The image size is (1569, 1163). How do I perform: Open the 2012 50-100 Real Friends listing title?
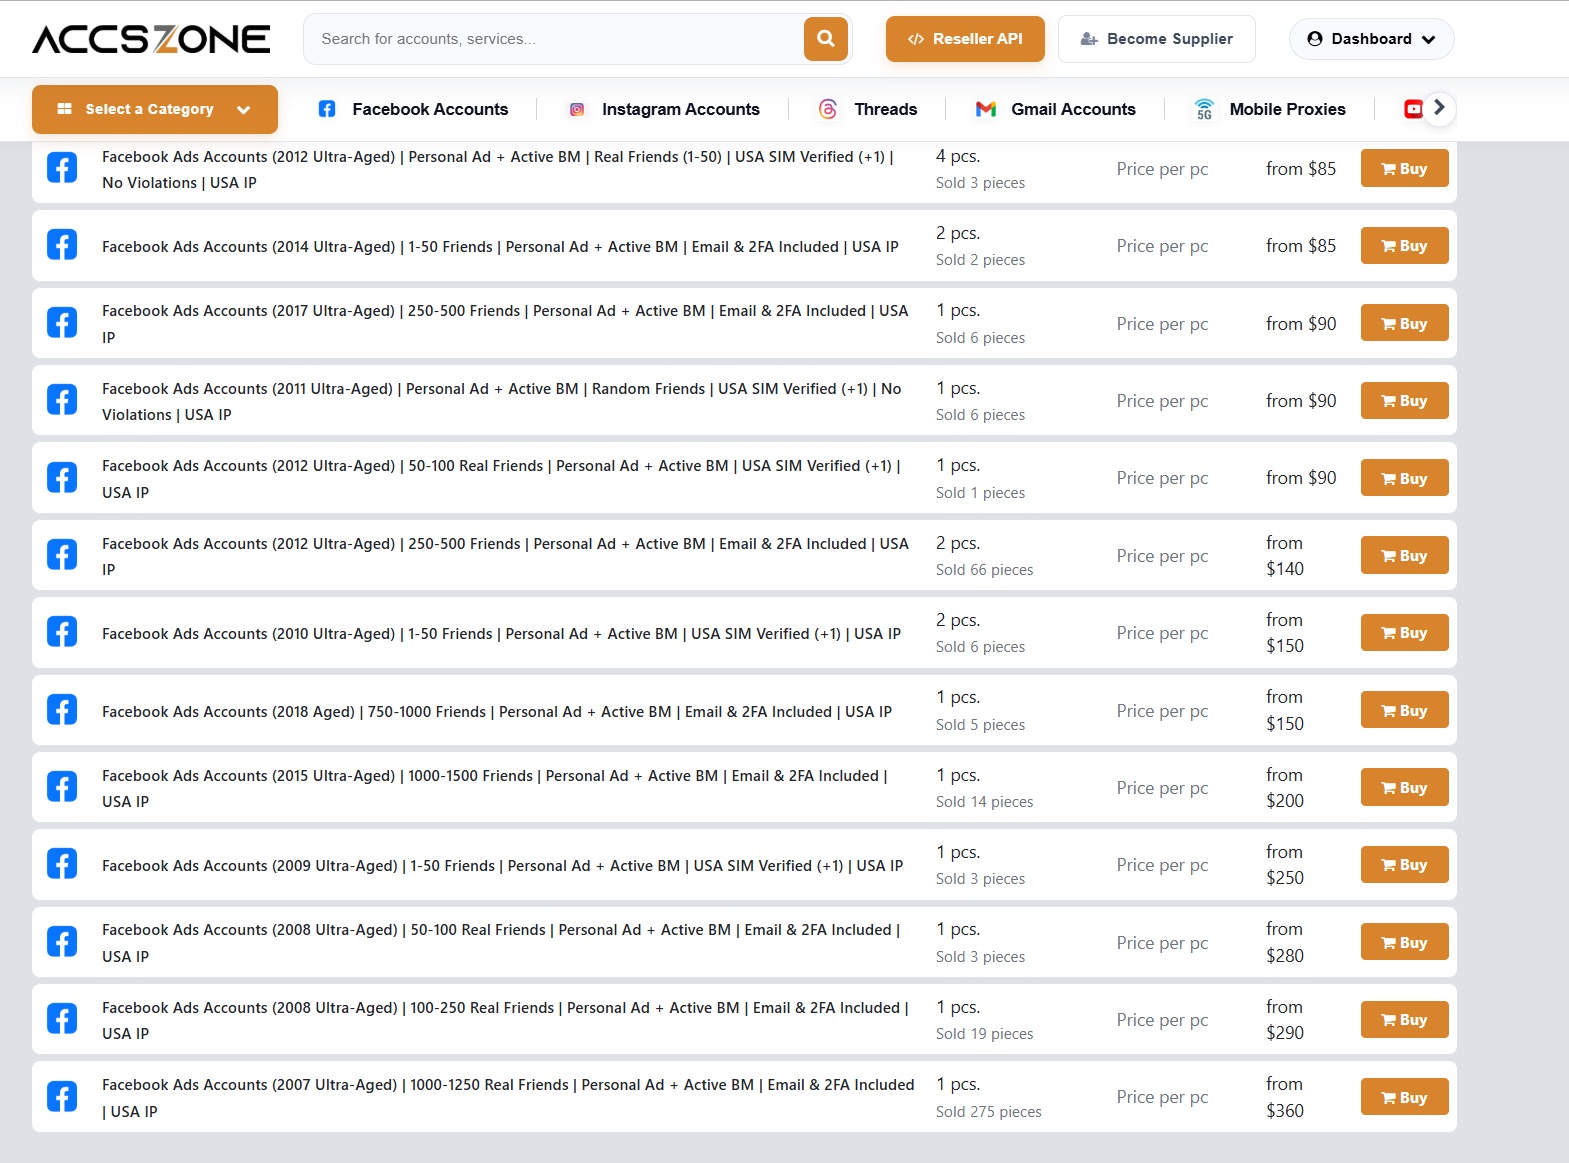501,479
